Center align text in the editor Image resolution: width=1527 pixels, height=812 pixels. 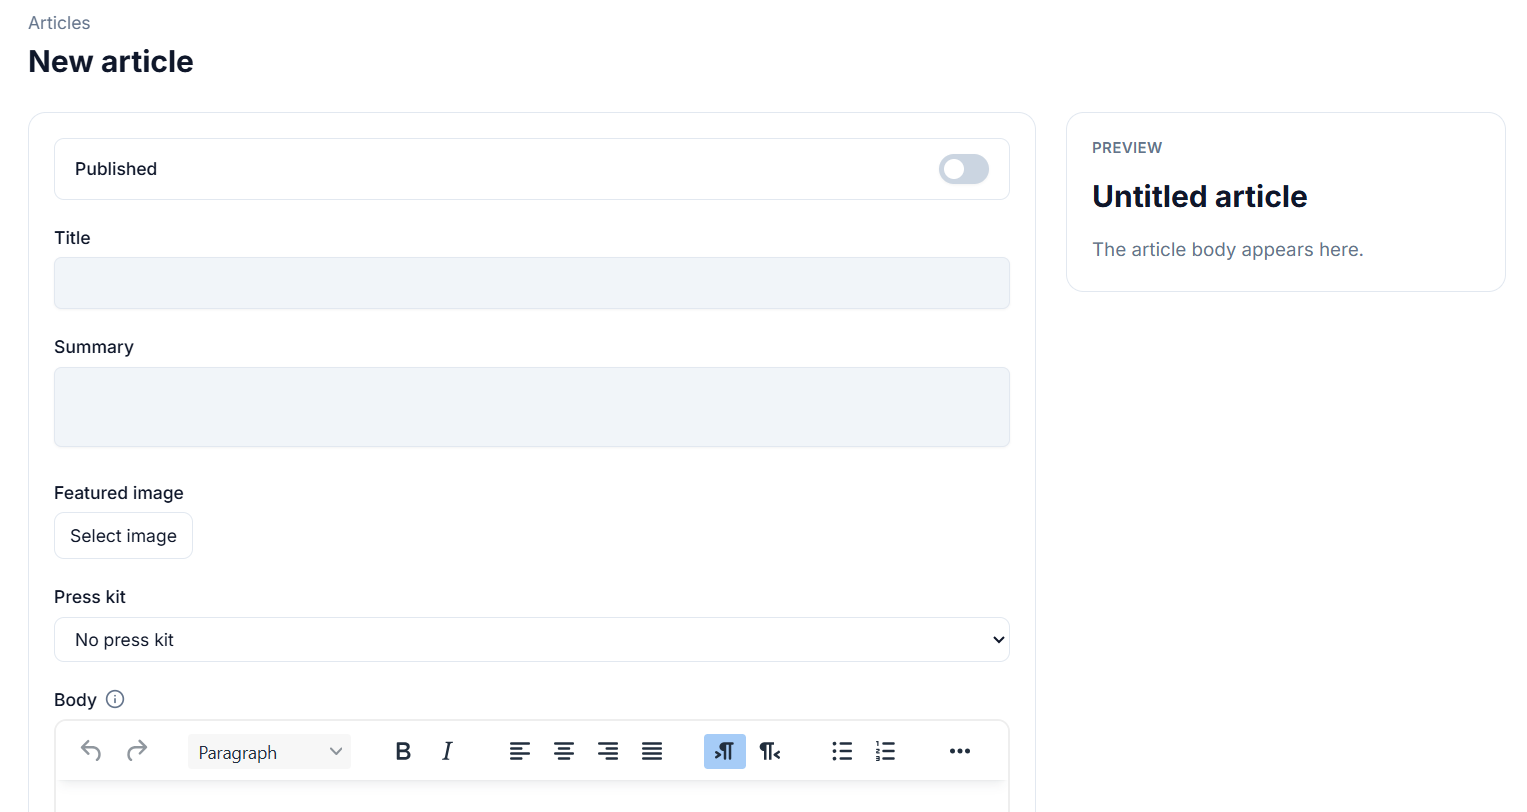coord(564,751)
